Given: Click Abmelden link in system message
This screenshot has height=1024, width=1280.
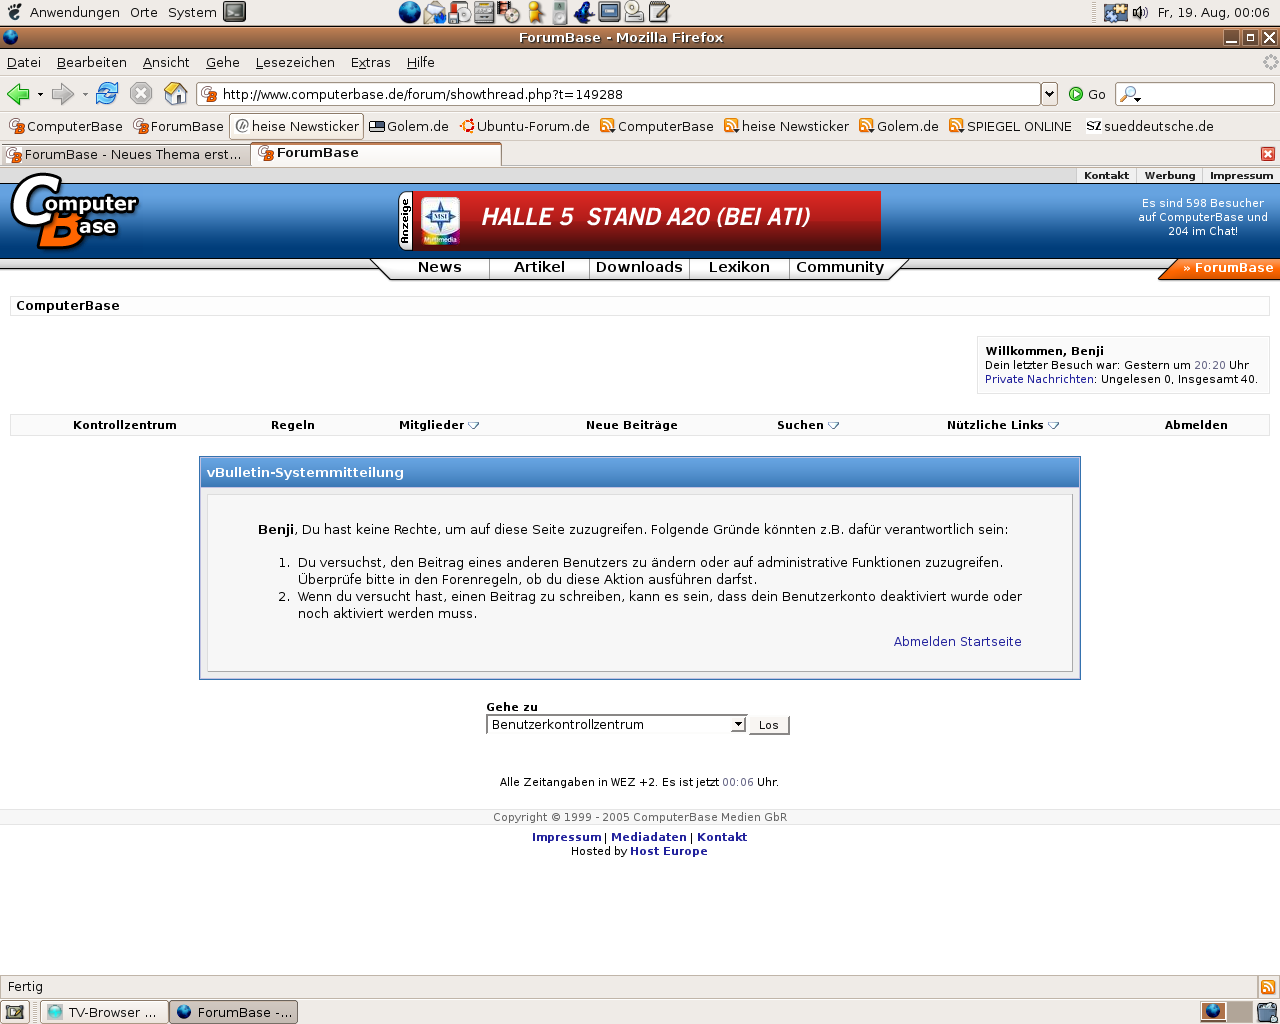Looking at the screenshot, I should 925,642.
